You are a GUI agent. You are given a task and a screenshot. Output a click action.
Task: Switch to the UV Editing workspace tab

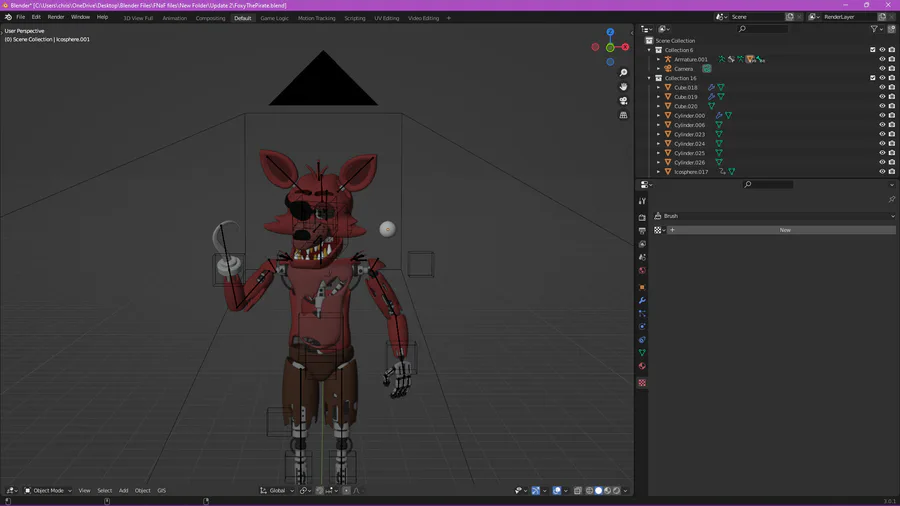[386, 18]
